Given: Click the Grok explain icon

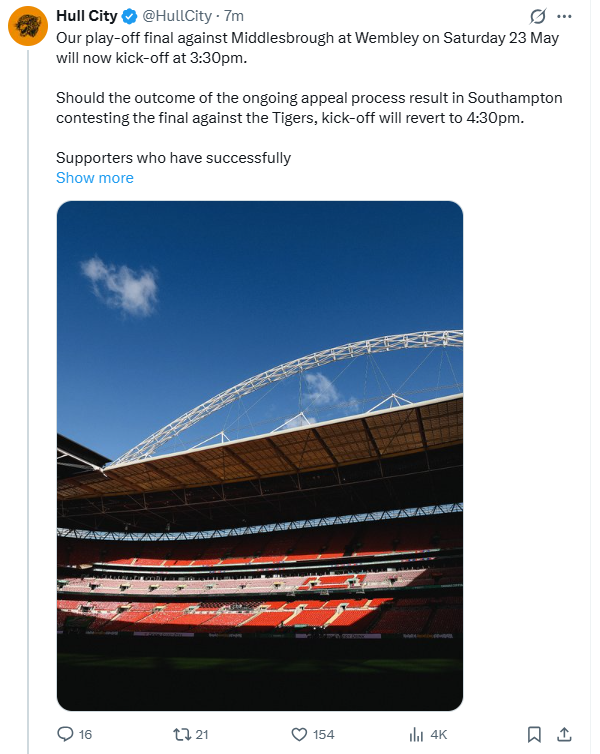Looking at the screenshot, I should [x=538, y=16].
